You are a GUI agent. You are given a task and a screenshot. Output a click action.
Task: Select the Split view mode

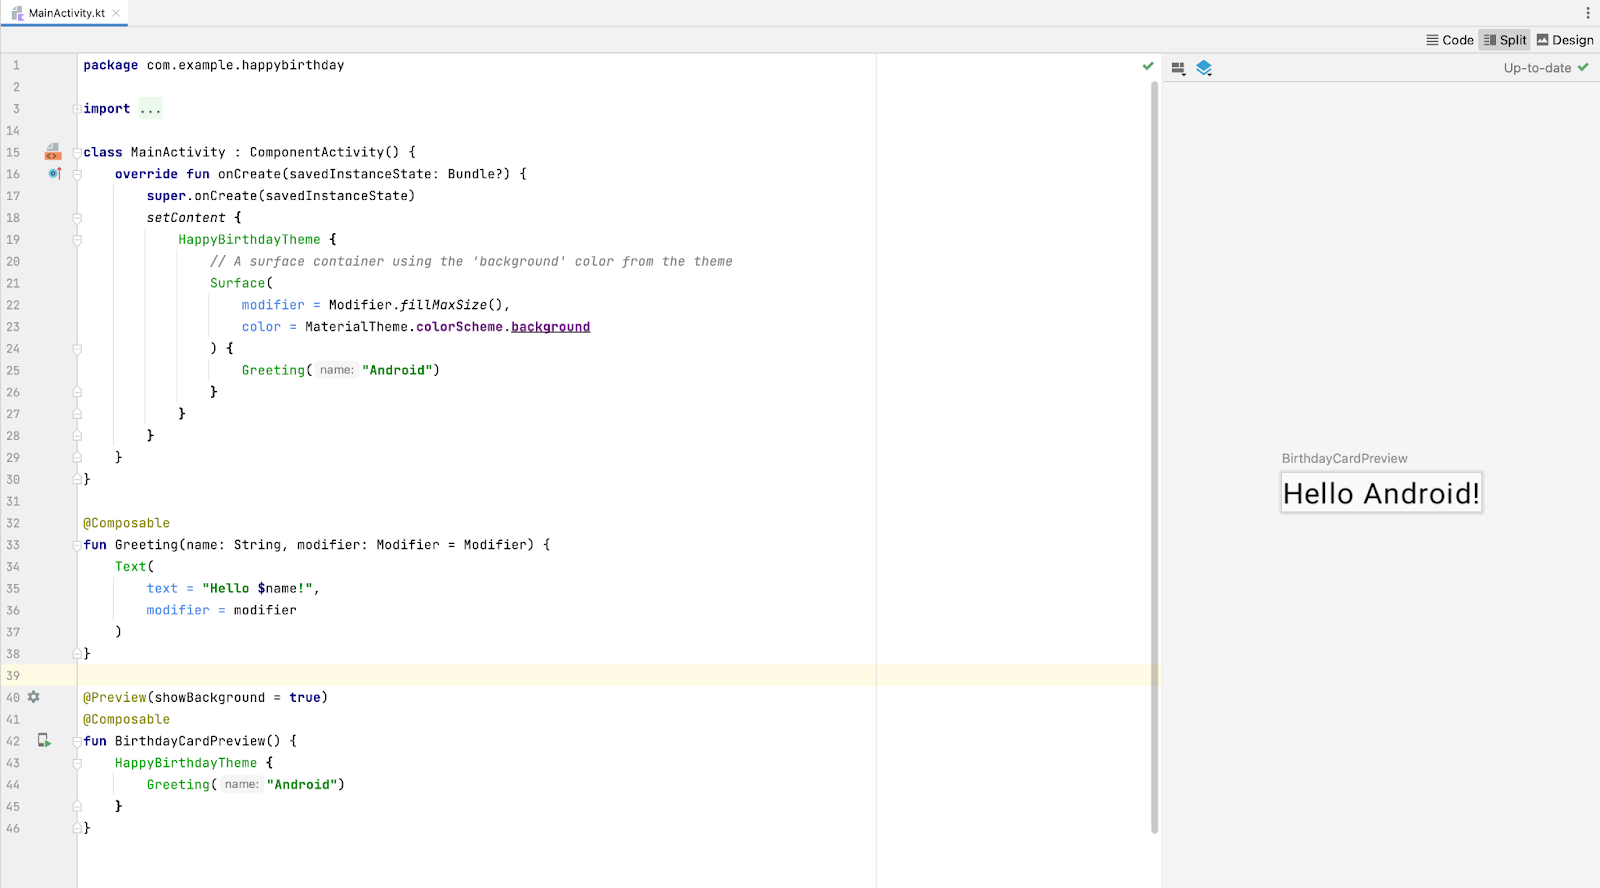pyautogui.click(x=1505, y=40)
